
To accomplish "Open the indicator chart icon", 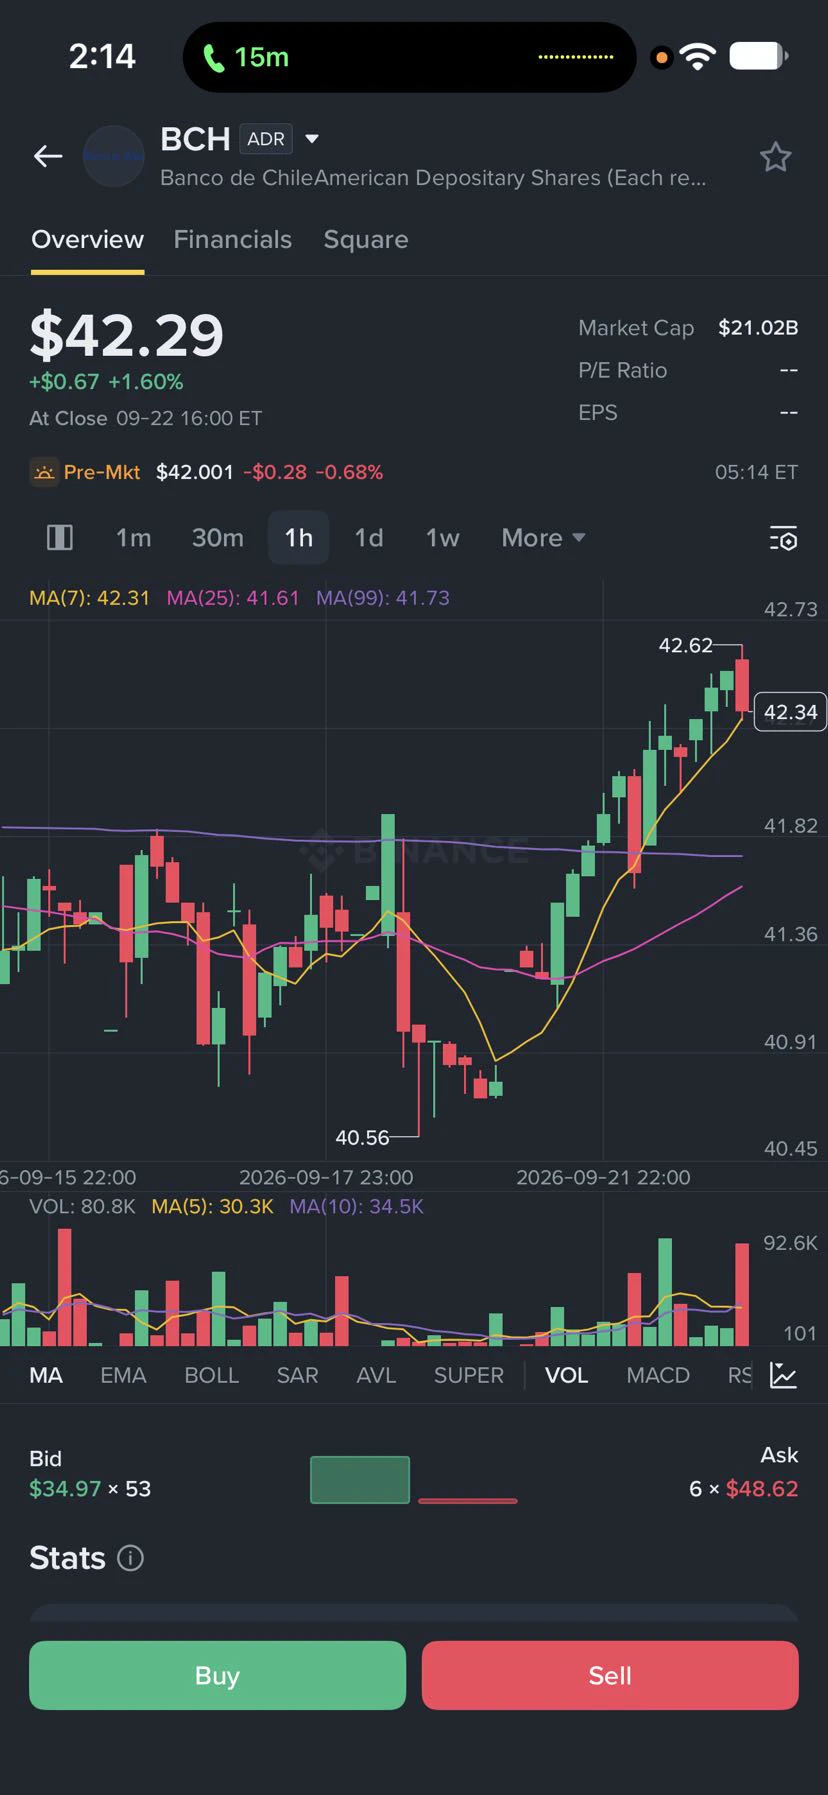I will coord(783,1375).
